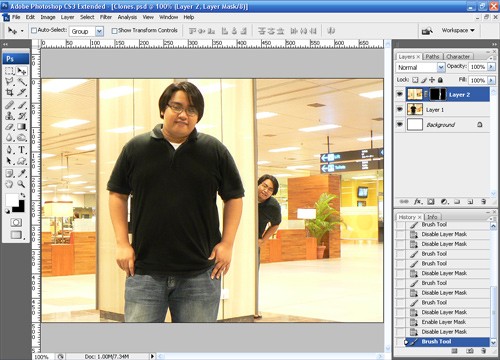Open the File menu

click(16, 17)
